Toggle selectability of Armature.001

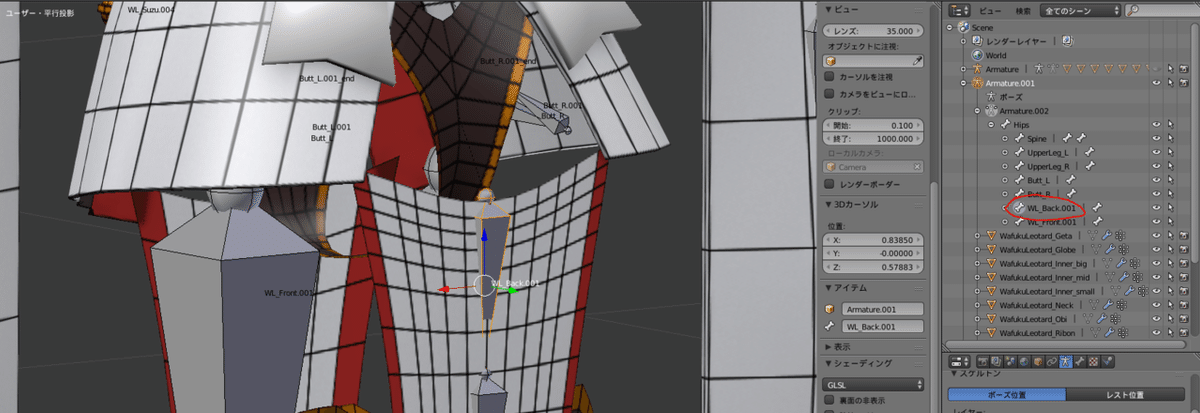(1172, 83)
